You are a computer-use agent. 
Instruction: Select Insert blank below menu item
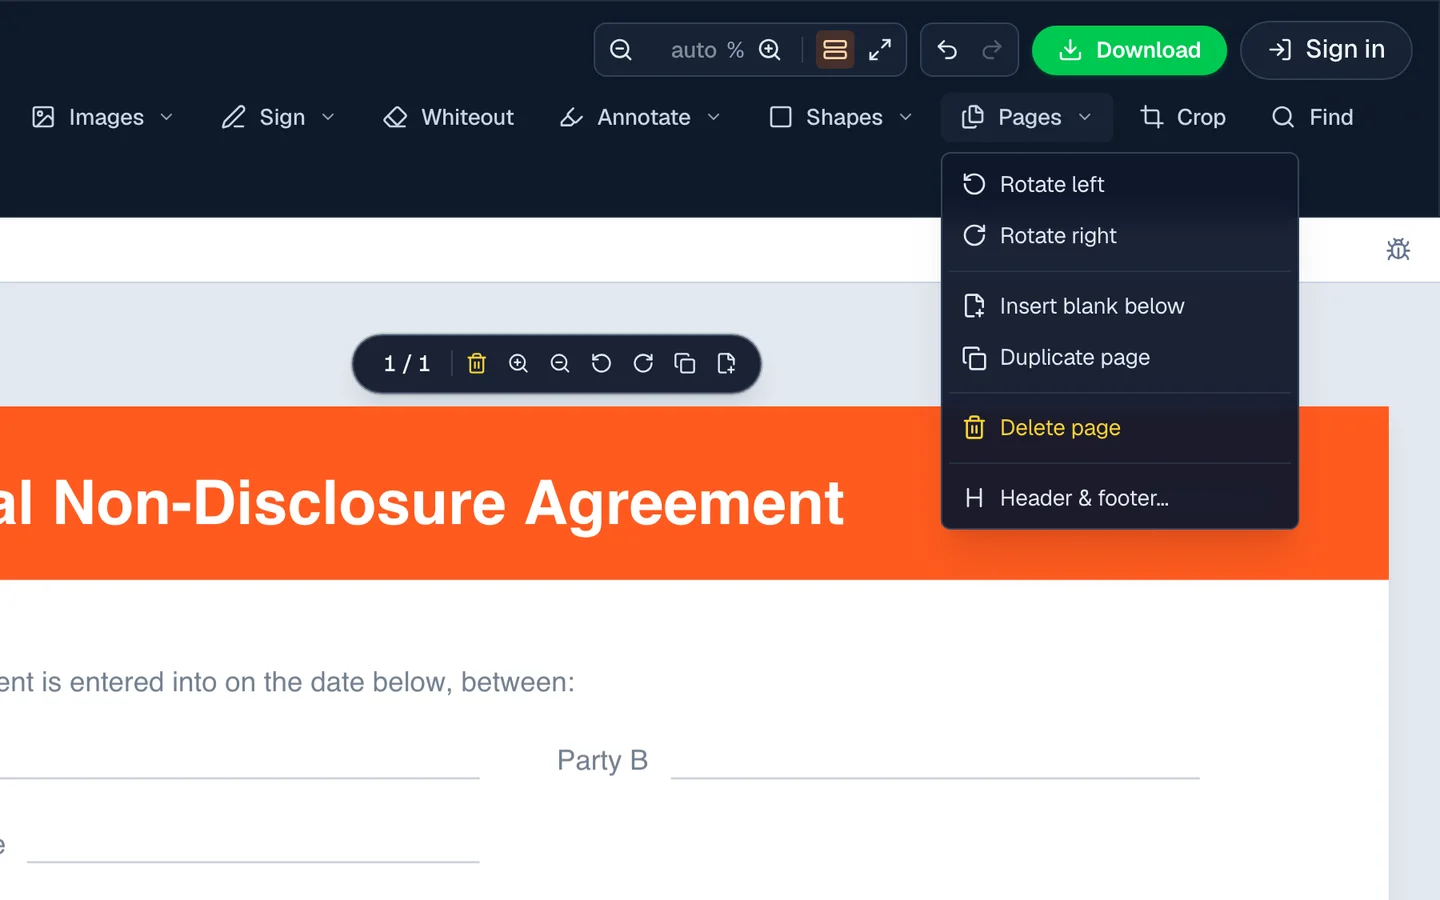pyautogui.click(x=1120, y=306)
